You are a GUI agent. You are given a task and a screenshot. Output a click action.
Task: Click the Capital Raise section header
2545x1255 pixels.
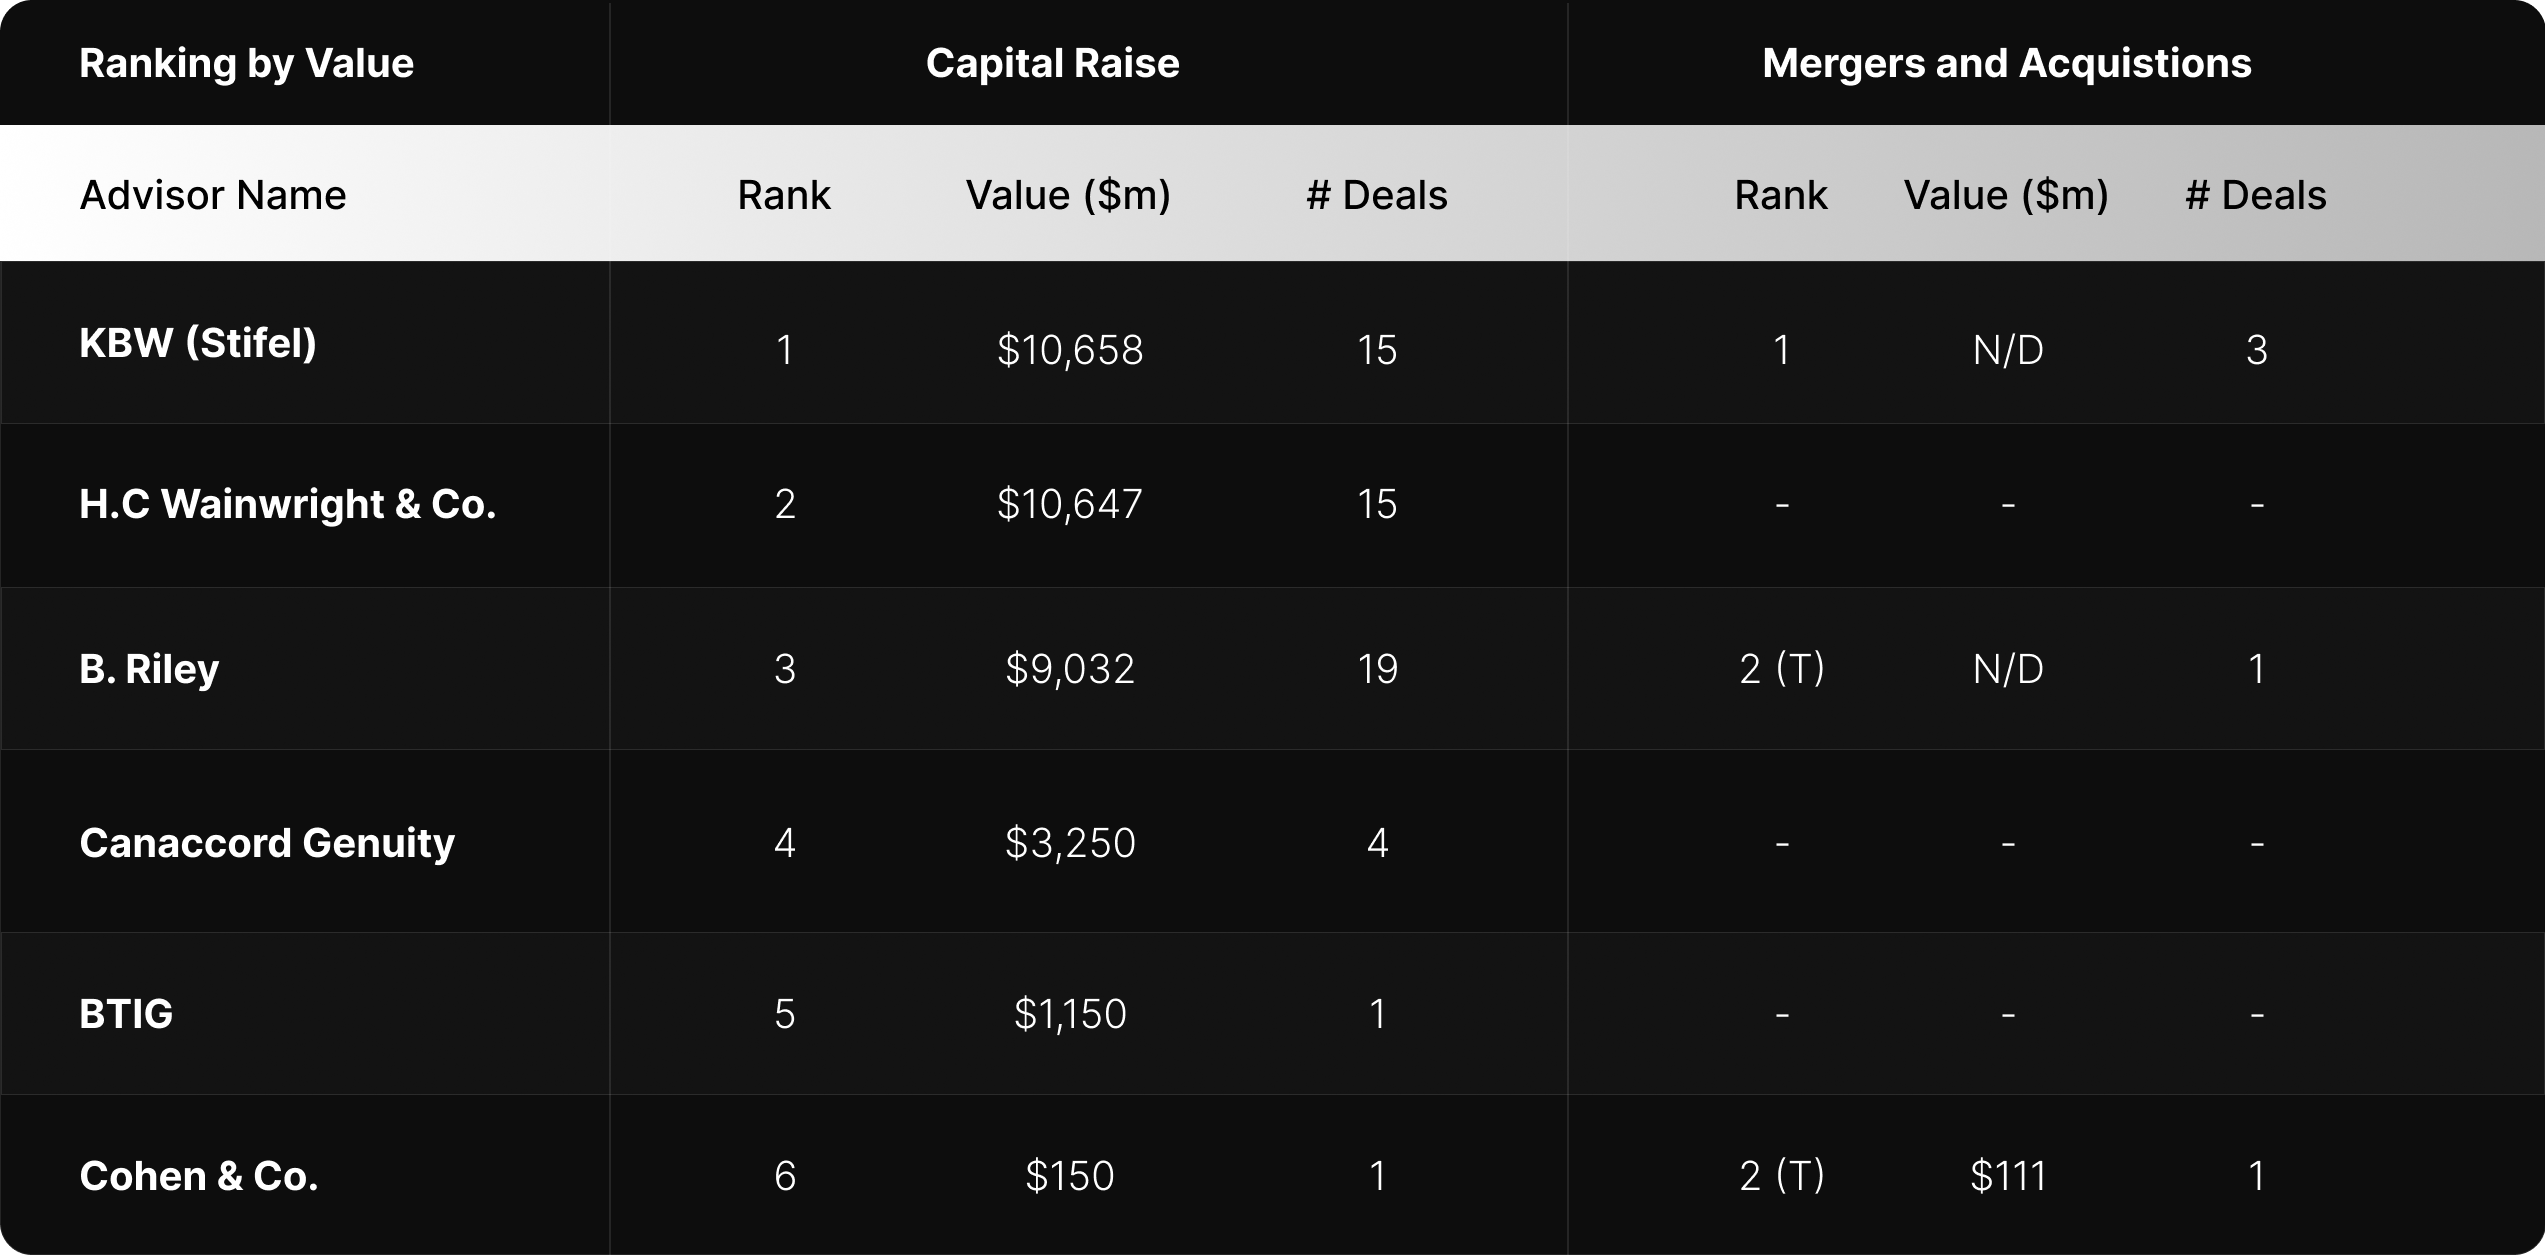[x=1052, y=63]
